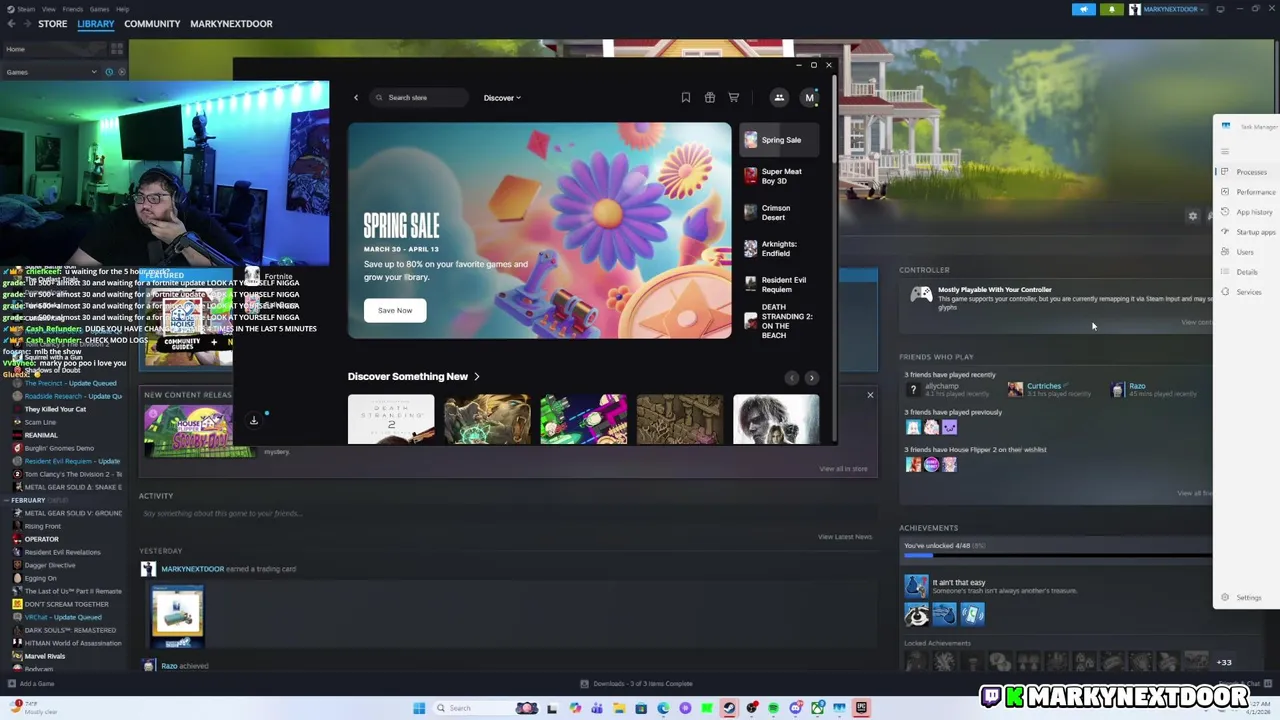The width and height of the screenshot is (1280, 720).
Task: Open Epic Games Launcher taskbar icon
Action: coord(861,709)
